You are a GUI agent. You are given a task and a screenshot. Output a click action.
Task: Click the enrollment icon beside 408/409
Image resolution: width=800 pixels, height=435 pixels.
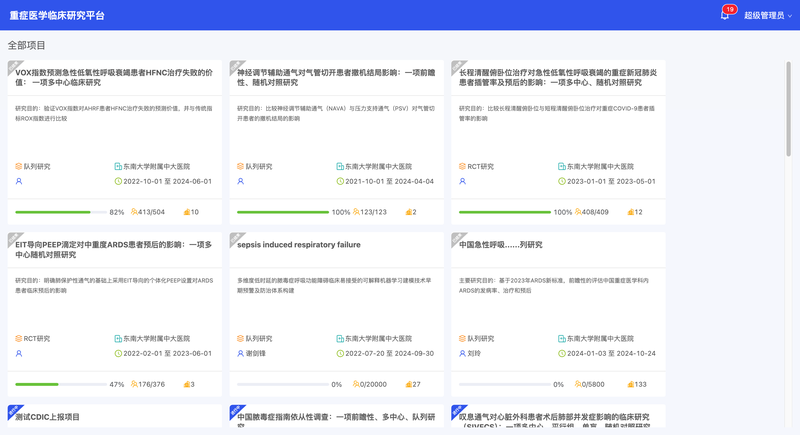click(578, 212)
